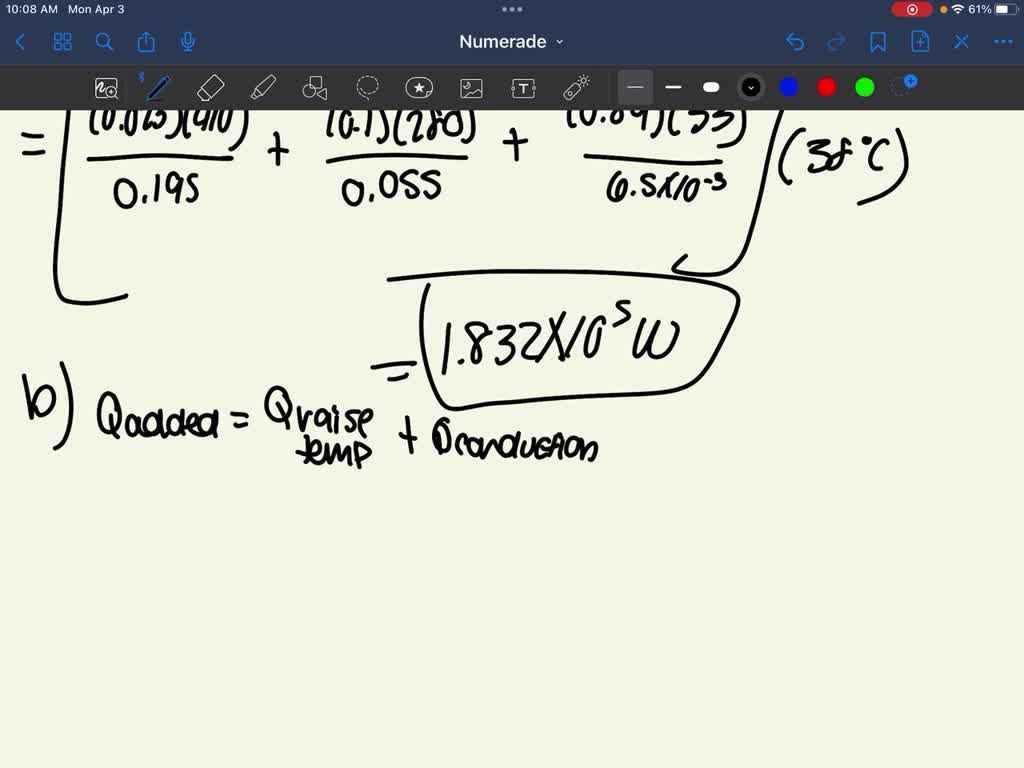The height and width of the screenshot is (768, 1024).
Task: Expand the black color options
Action: 751,87
